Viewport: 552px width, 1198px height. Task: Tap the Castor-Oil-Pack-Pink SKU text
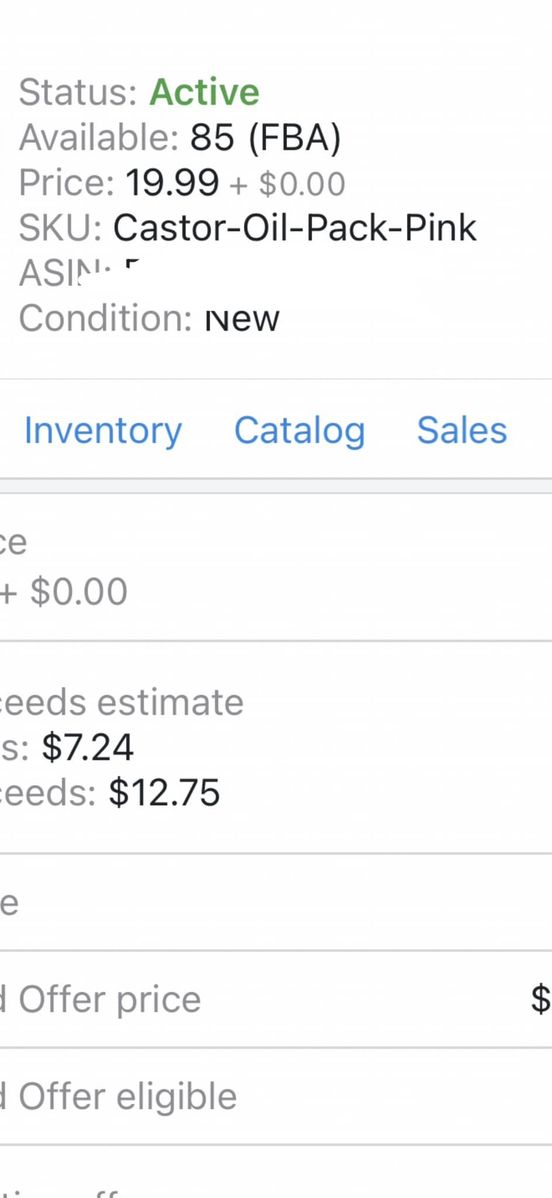coord(294,228)
